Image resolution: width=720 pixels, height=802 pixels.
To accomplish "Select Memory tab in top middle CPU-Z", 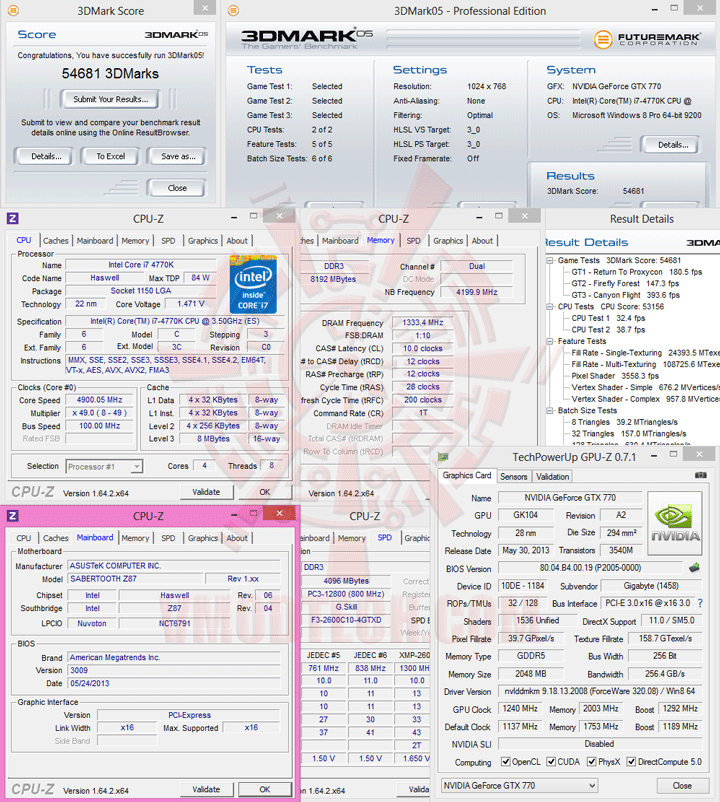I will click(380, 240).
